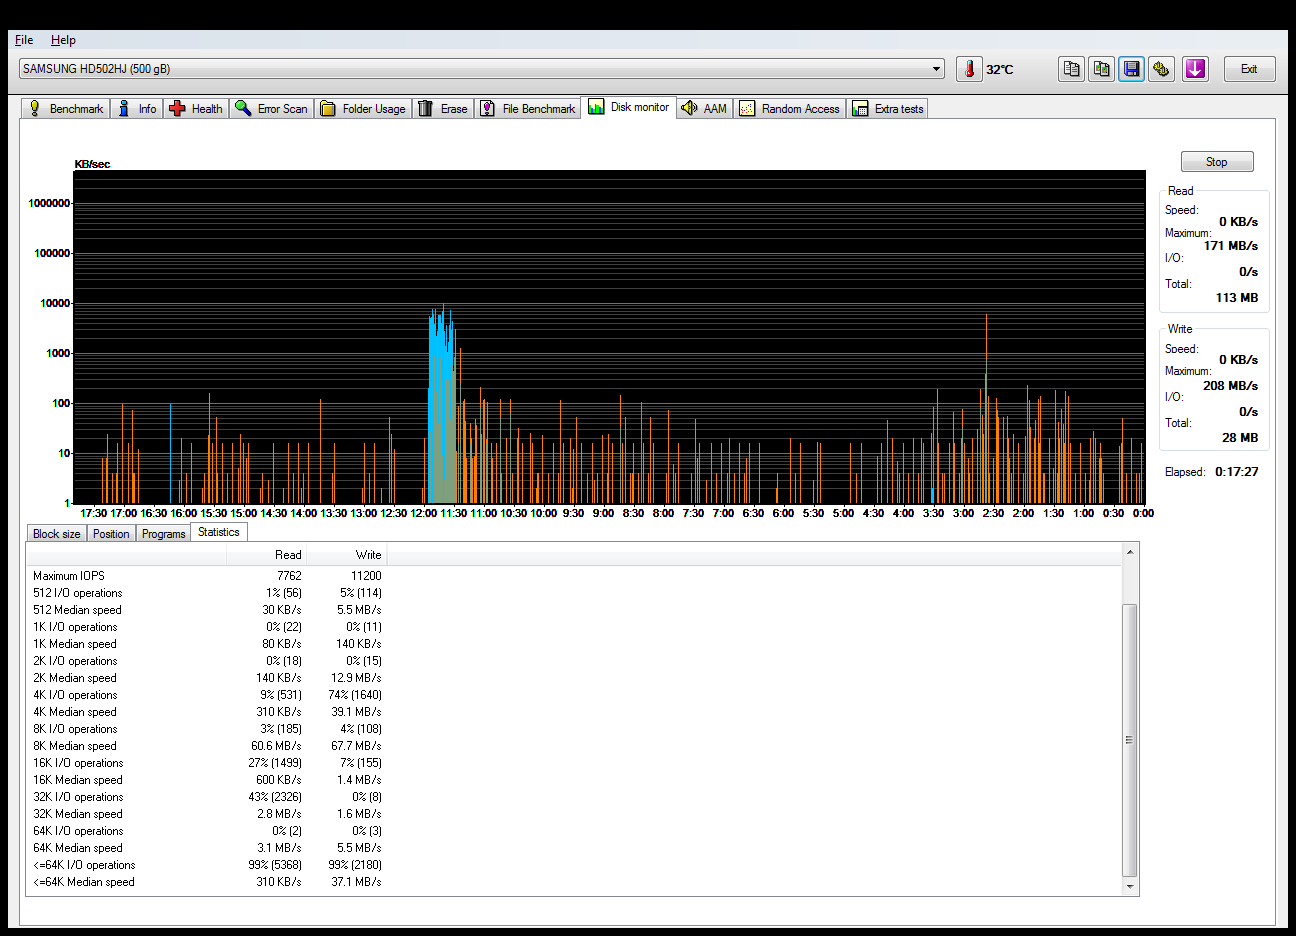The height and width of the screenshot is (936, 1296).
Task: Select the 4K Median speed row label
Action: tap(75, 712)
